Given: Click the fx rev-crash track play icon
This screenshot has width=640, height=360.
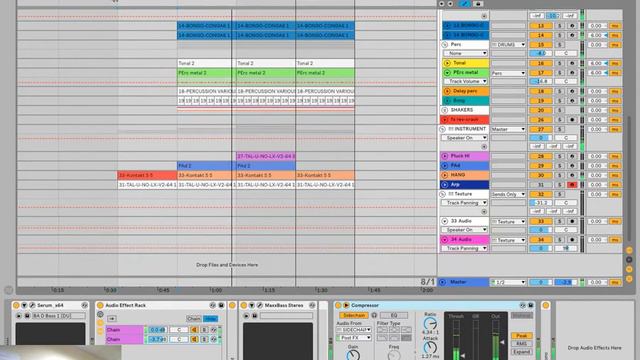Looking at the screenshot, I should (x=445, y=120).
